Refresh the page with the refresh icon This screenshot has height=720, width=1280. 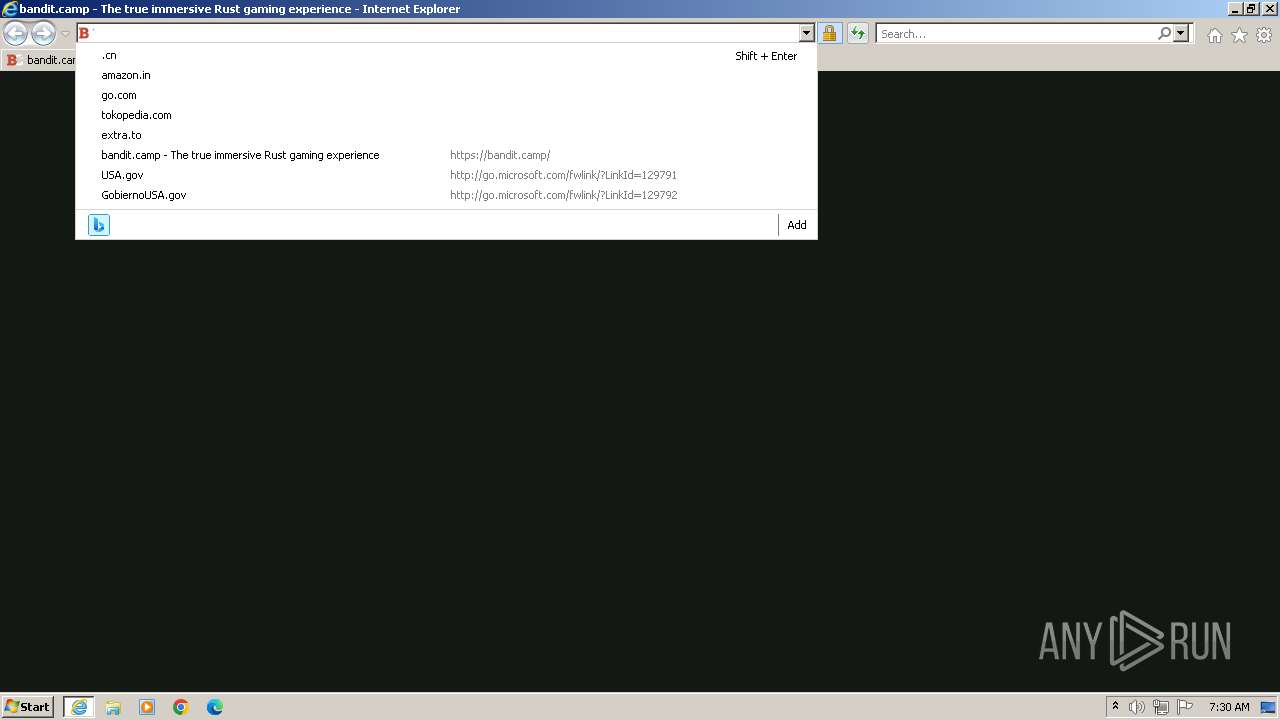[858, 34]
